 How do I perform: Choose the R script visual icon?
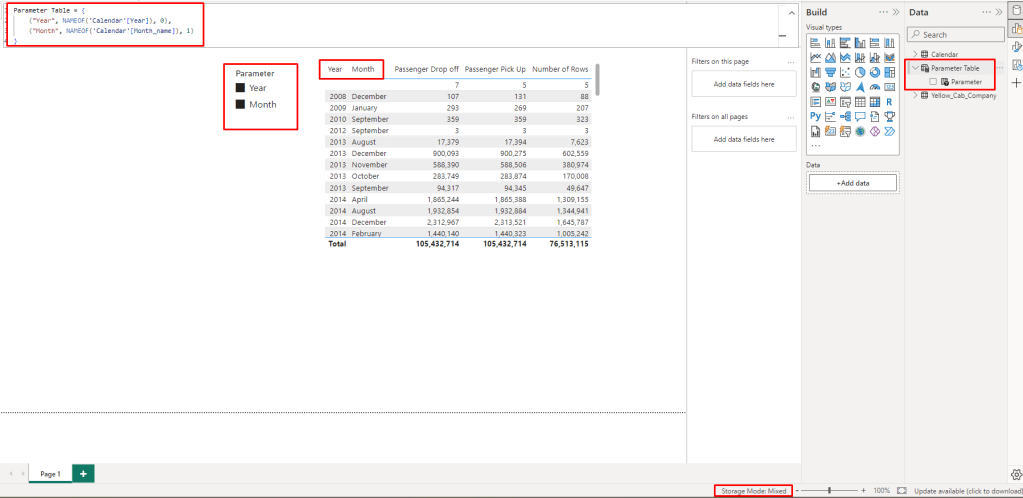tap(889, 101)
